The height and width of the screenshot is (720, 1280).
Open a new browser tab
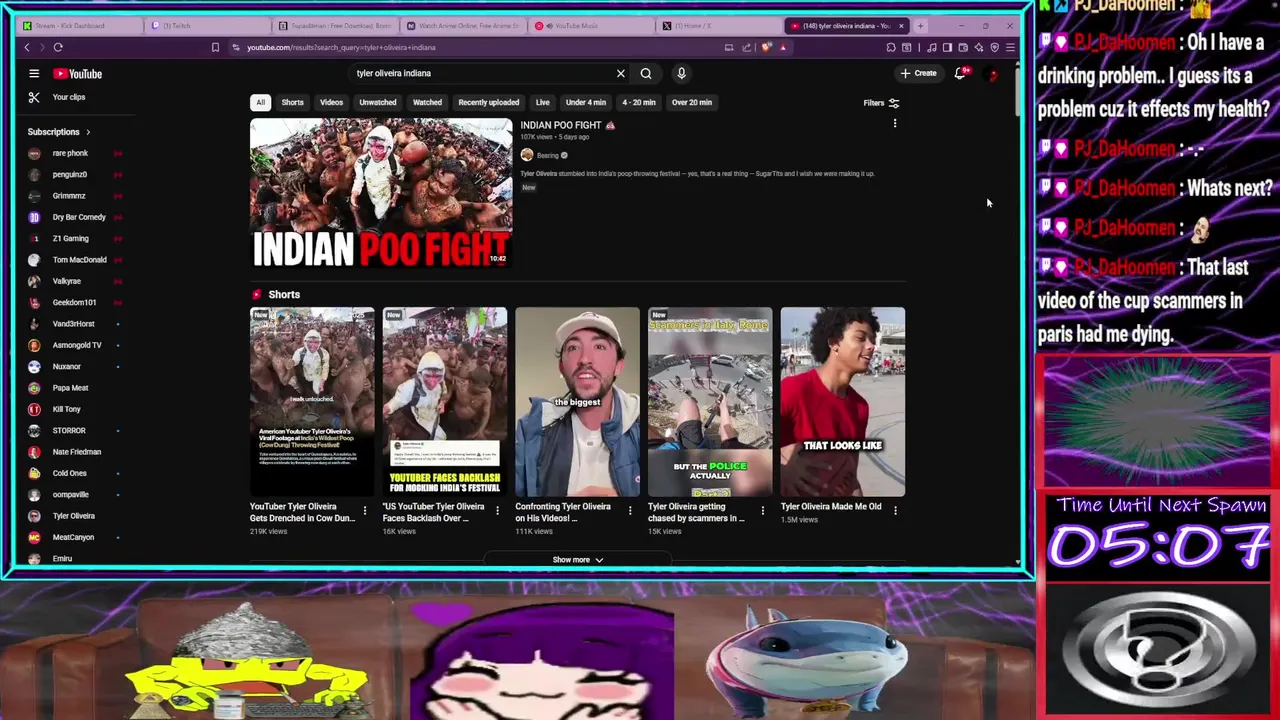[920, 26]
